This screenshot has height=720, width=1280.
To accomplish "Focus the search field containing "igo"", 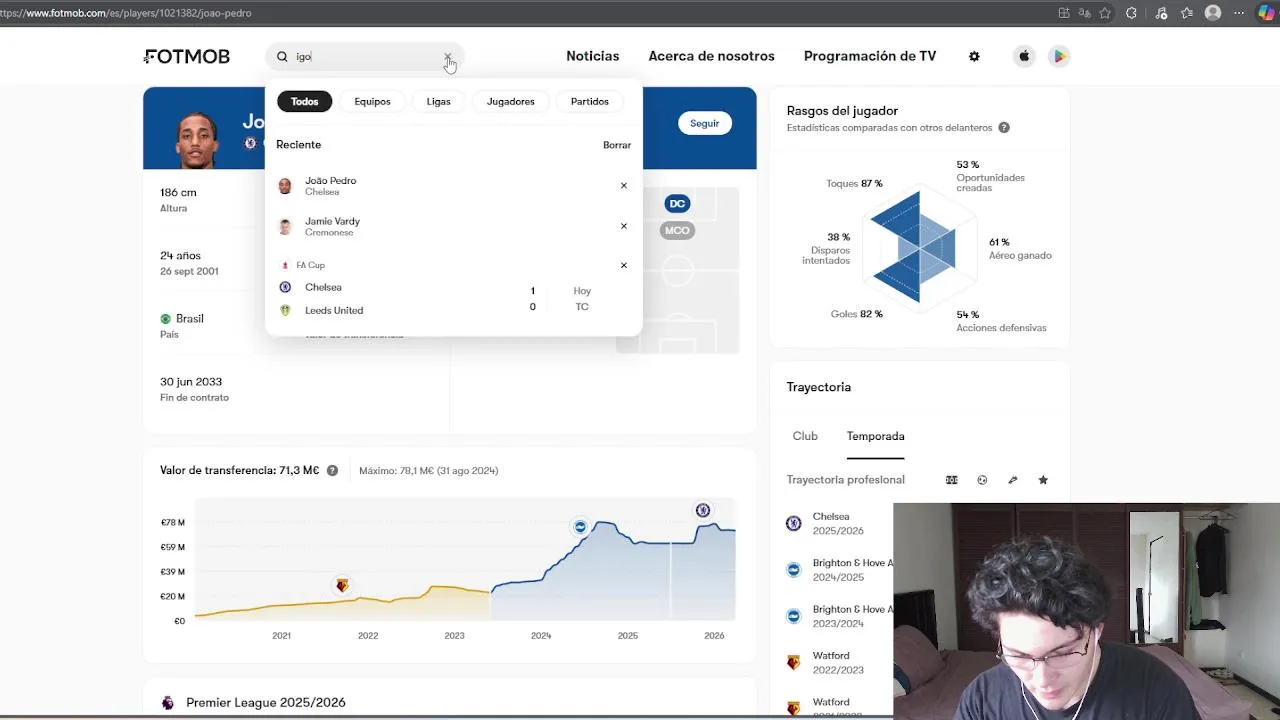I will coord(365,57).
